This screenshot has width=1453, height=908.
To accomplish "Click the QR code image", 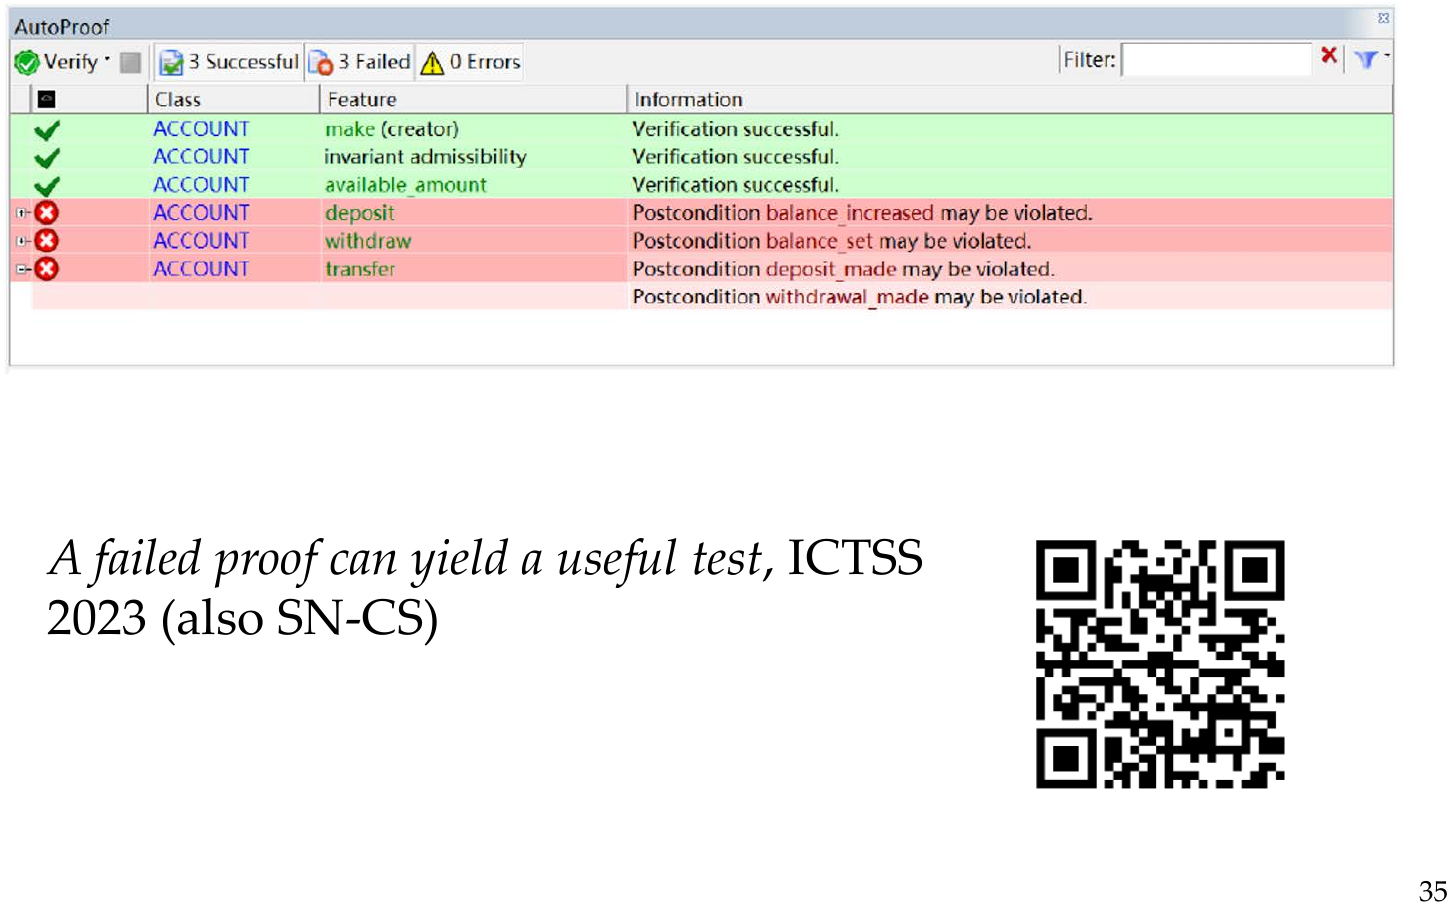I will 1160,664.
